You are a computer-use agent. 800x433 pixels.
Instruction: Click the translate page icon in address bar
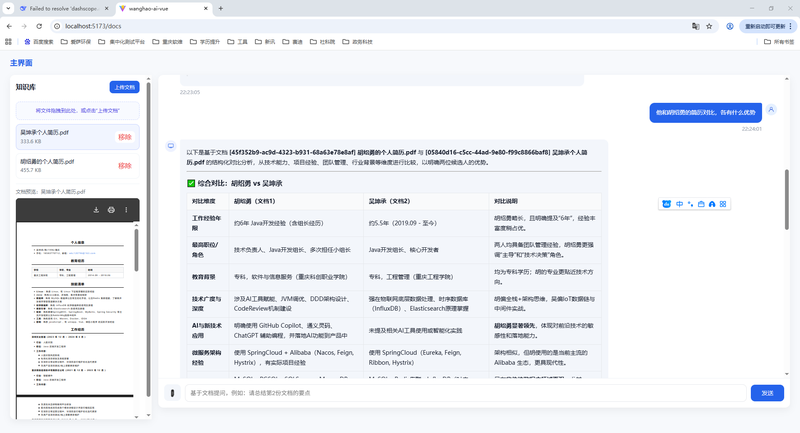(695, 26)
